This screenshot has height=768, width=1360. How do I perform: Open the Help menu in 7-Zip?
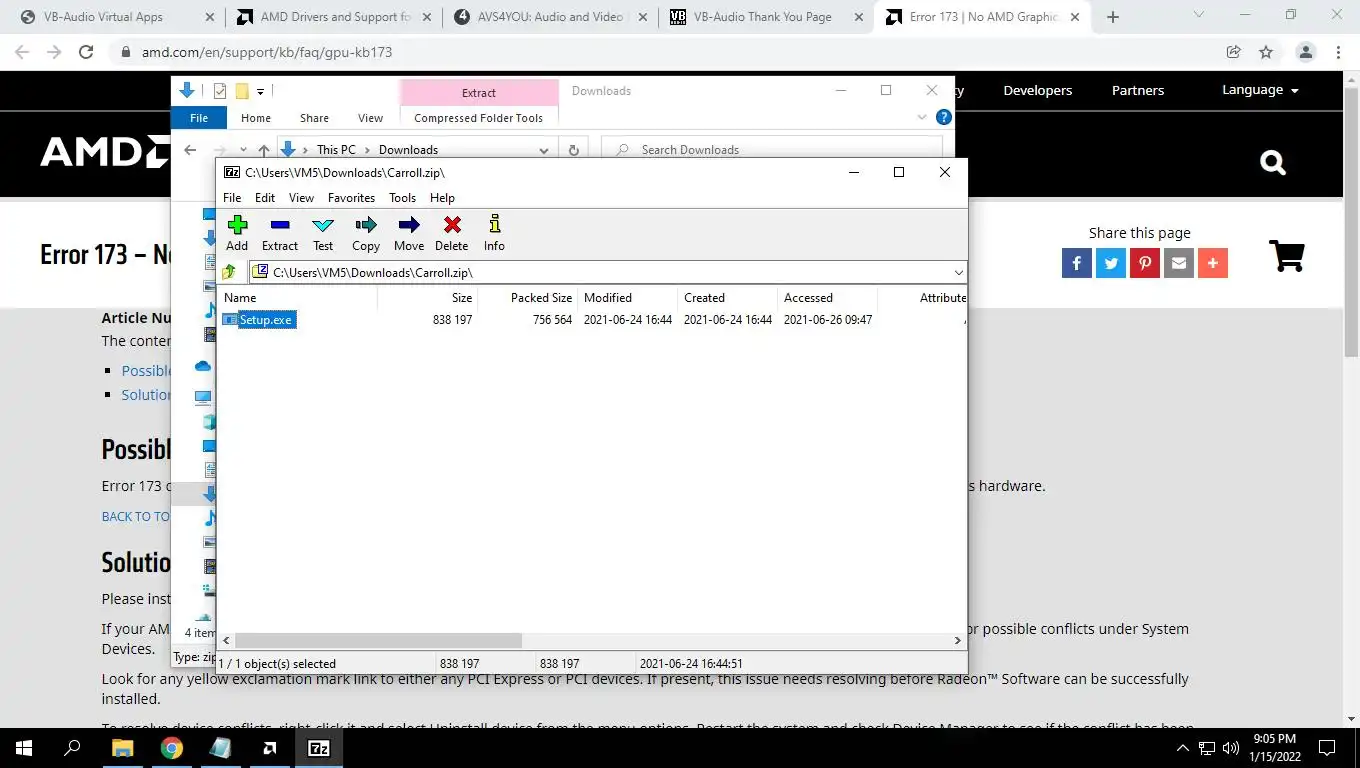442,198
